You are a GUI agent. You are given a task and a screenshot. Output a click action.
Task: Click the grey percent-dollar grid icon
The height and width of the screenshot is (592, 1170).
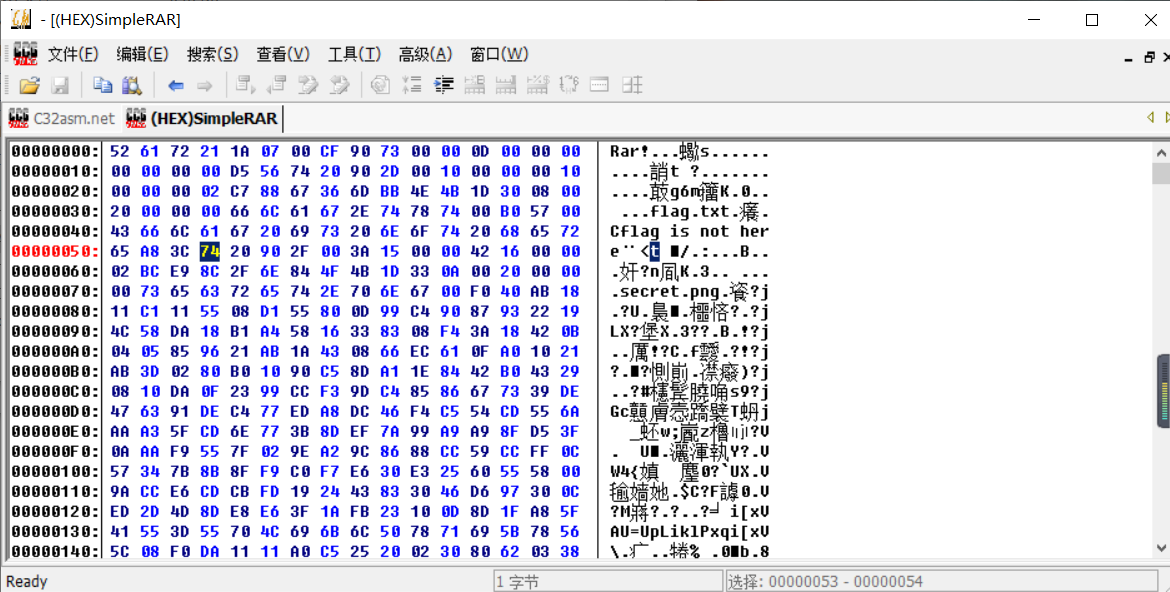coord(537,85)
